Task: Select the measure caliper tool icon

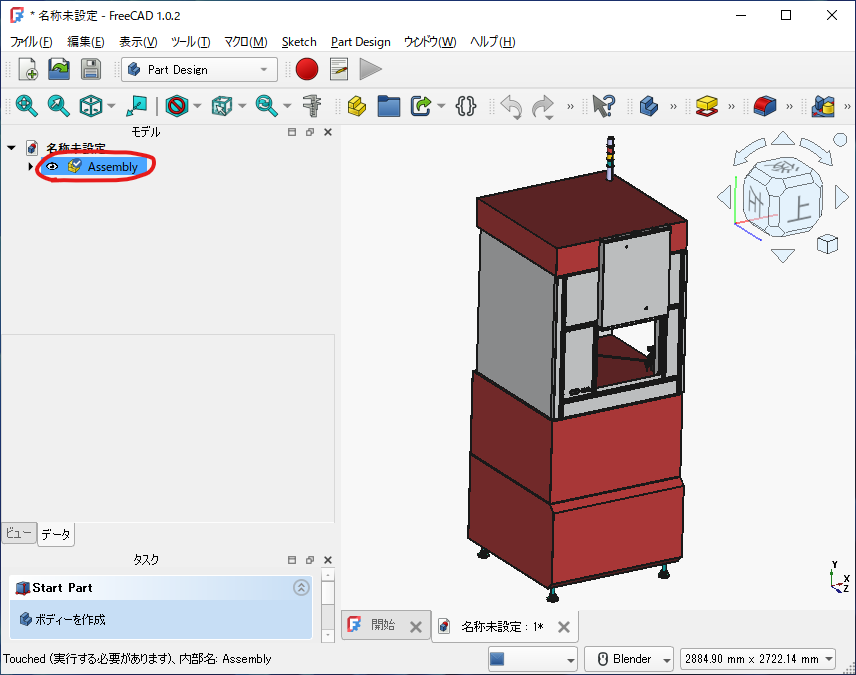Action: pos(311,106)
